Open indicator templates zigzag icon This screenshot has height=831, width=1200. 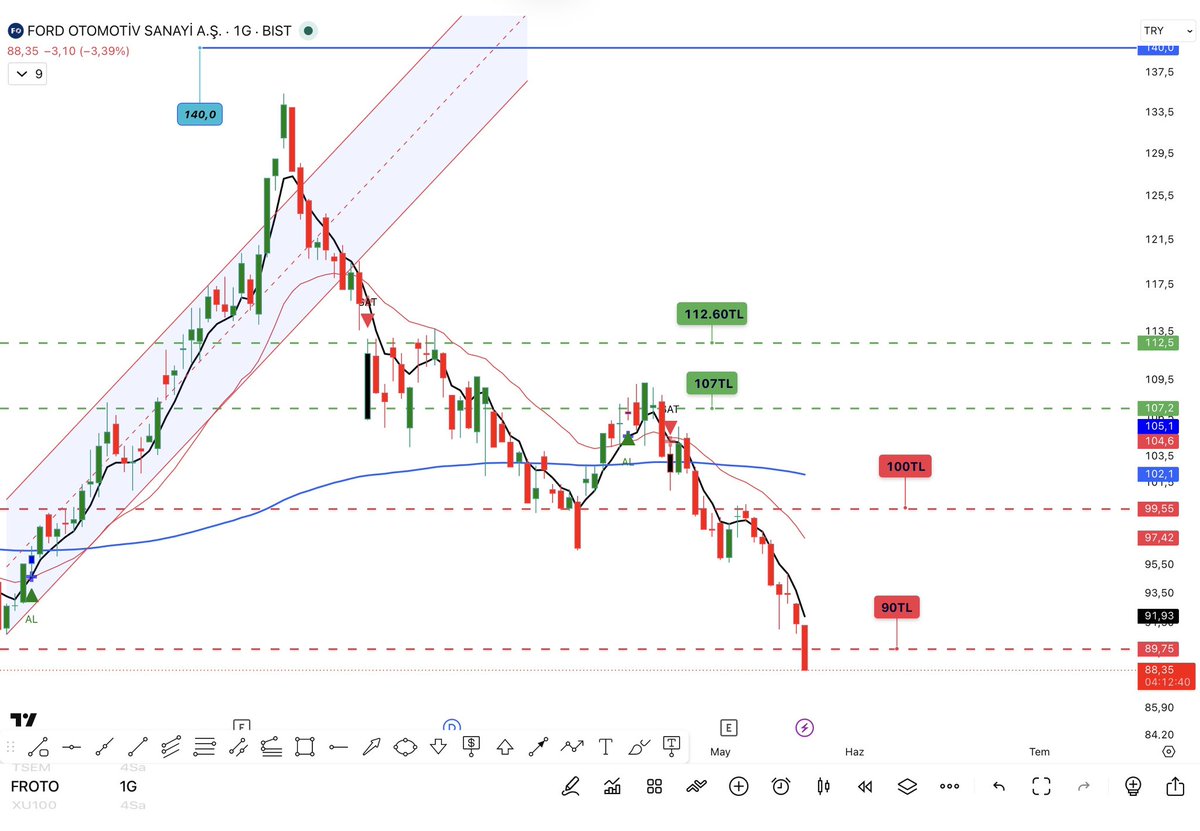pos(696,786)
